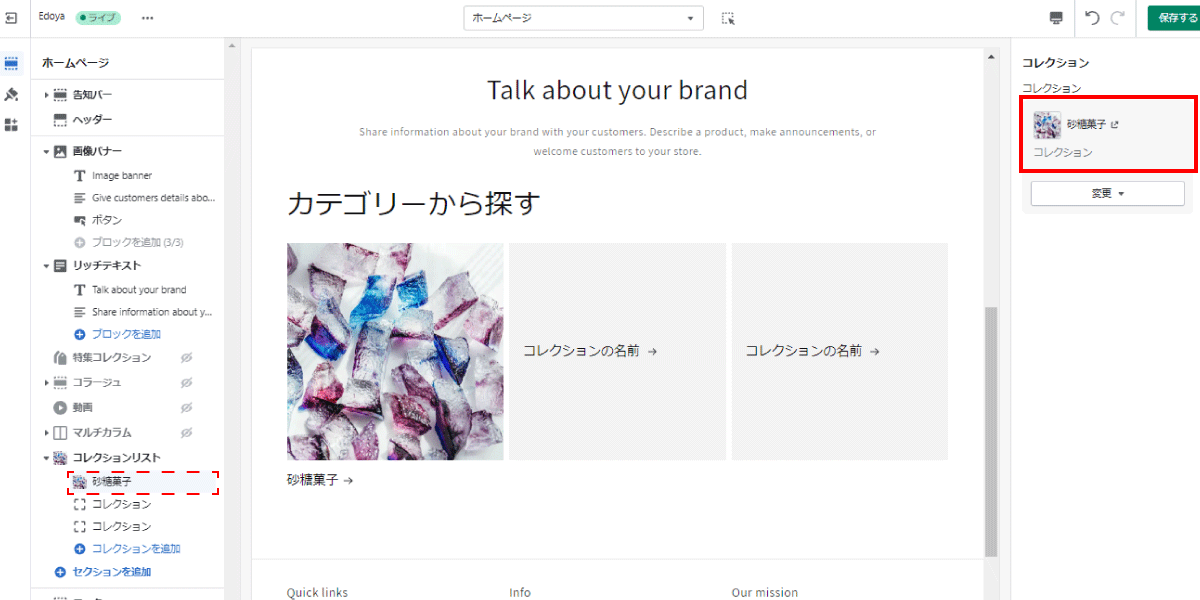Viewport: 1200px width, 600px height.
Task: Select Share information about block
Action: (152, 312)
